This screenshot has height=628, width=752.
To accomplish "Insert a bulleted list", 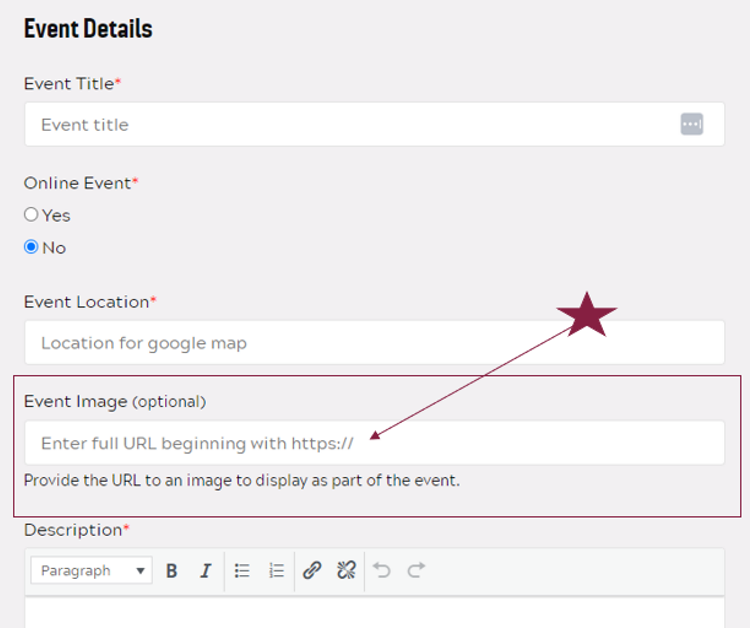I will [242, 570].
